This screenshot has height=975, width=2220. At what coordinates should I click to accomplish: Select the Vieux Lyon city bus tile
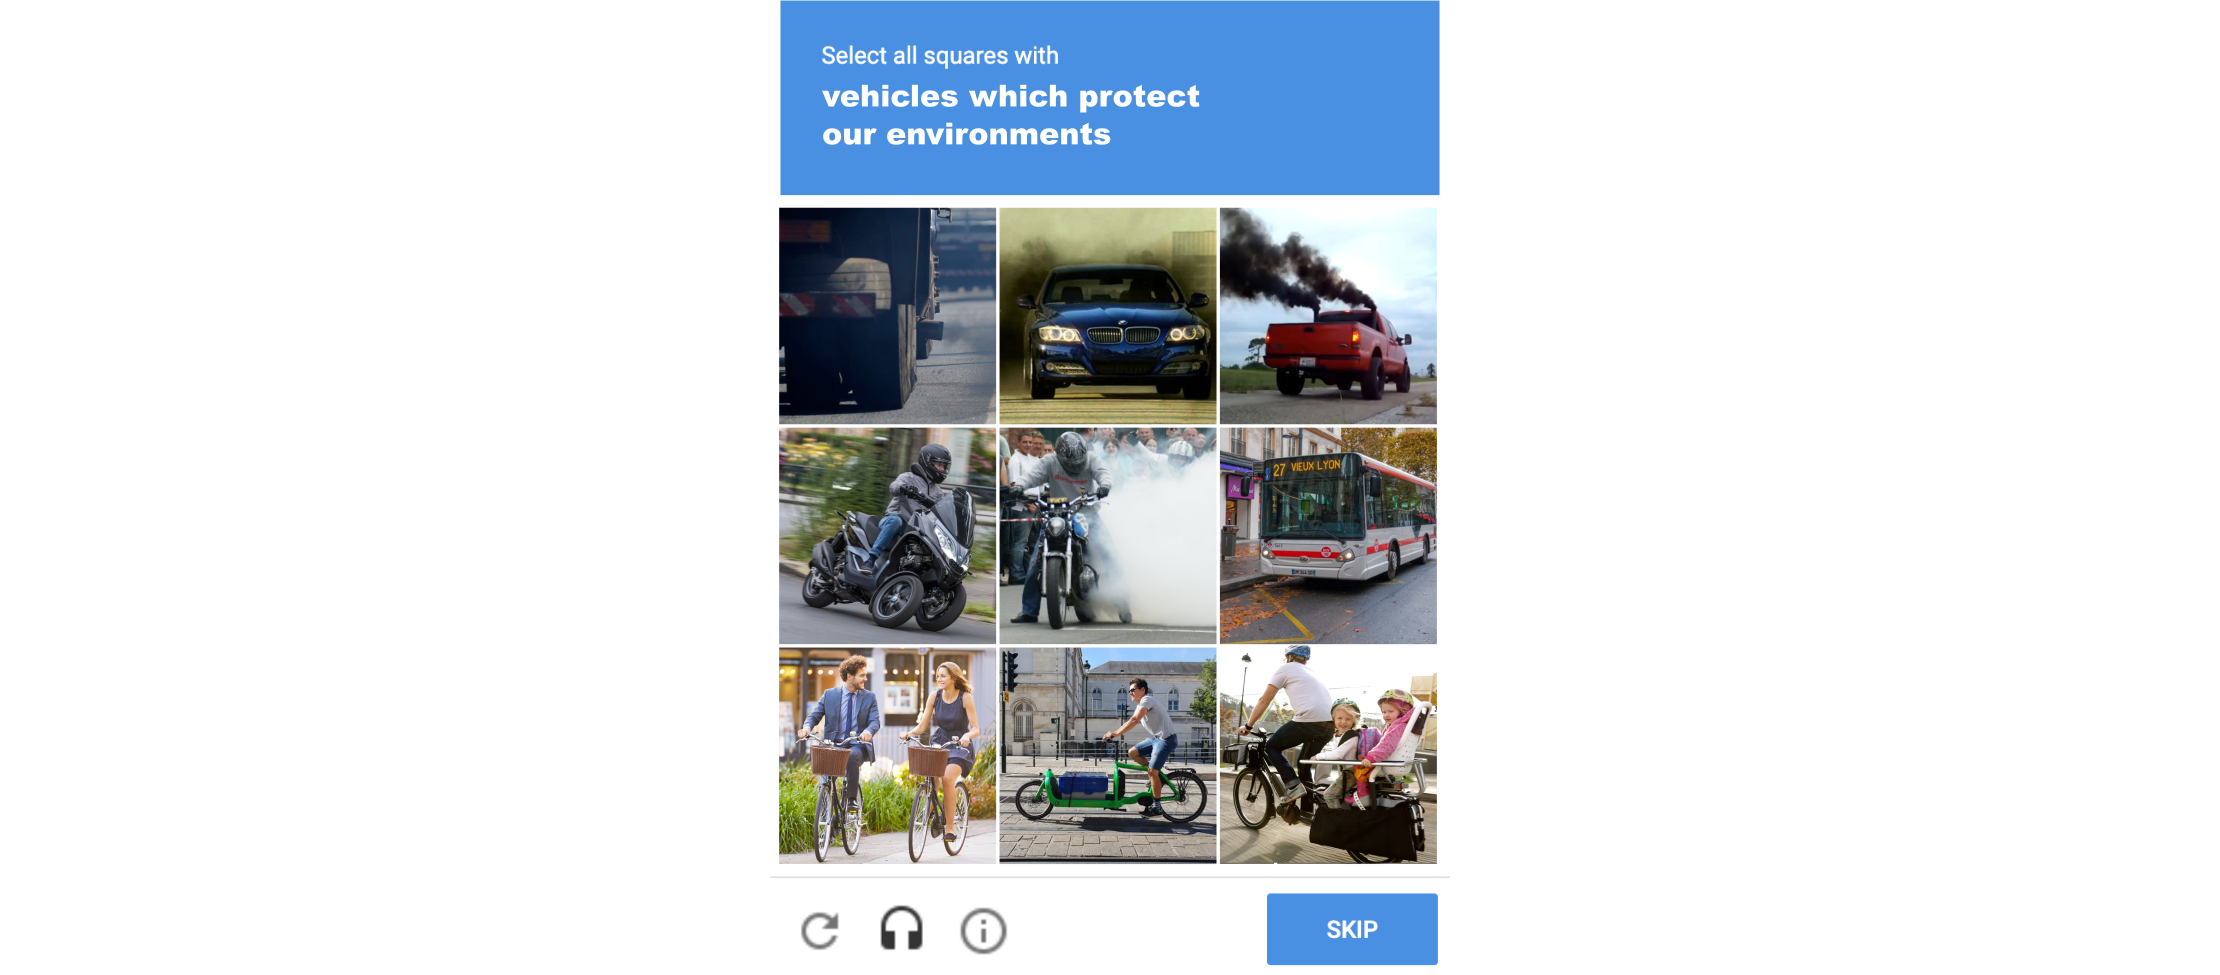pyautogui.click(x=1328, y=536)
